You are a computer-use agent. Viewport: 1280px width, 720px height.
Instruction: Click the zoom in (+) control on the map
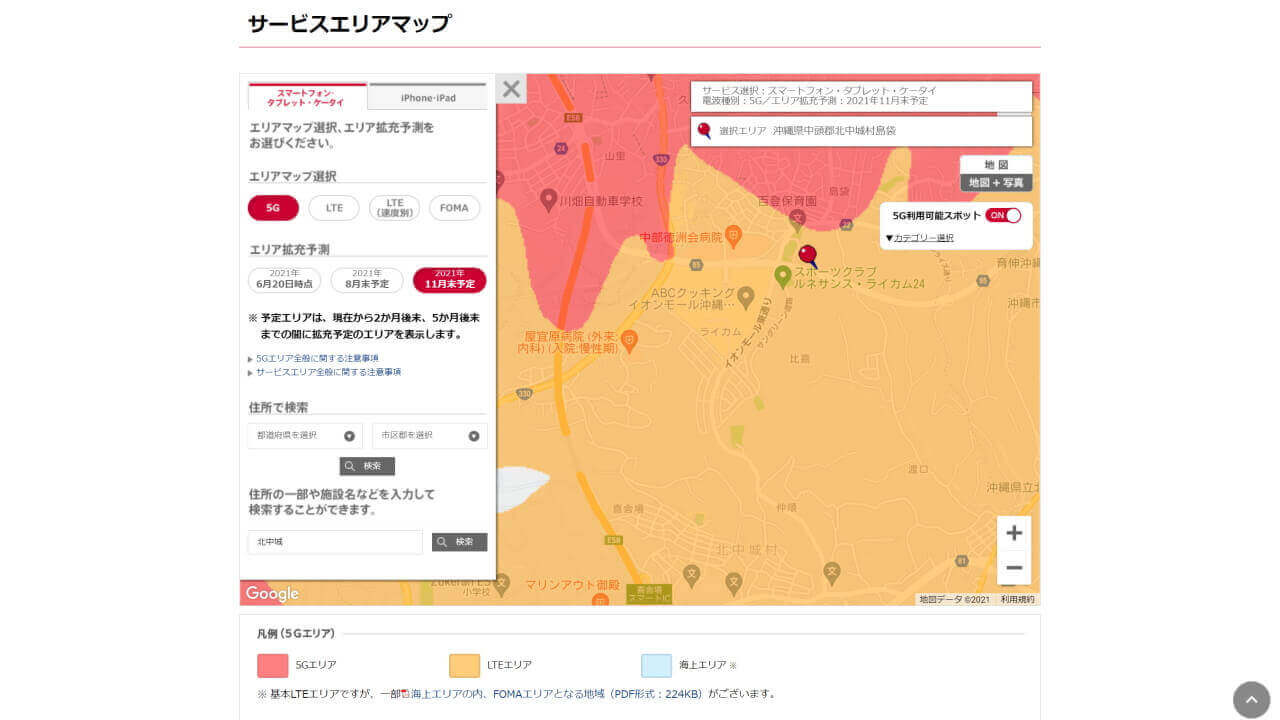click(1014, 533)
